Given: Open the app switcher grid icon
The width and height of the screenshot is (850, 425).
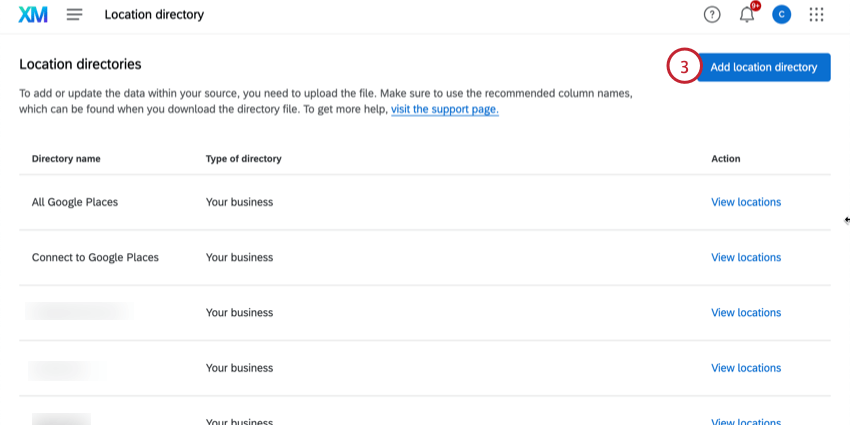Looking at the screenshot, I should 816,15.
